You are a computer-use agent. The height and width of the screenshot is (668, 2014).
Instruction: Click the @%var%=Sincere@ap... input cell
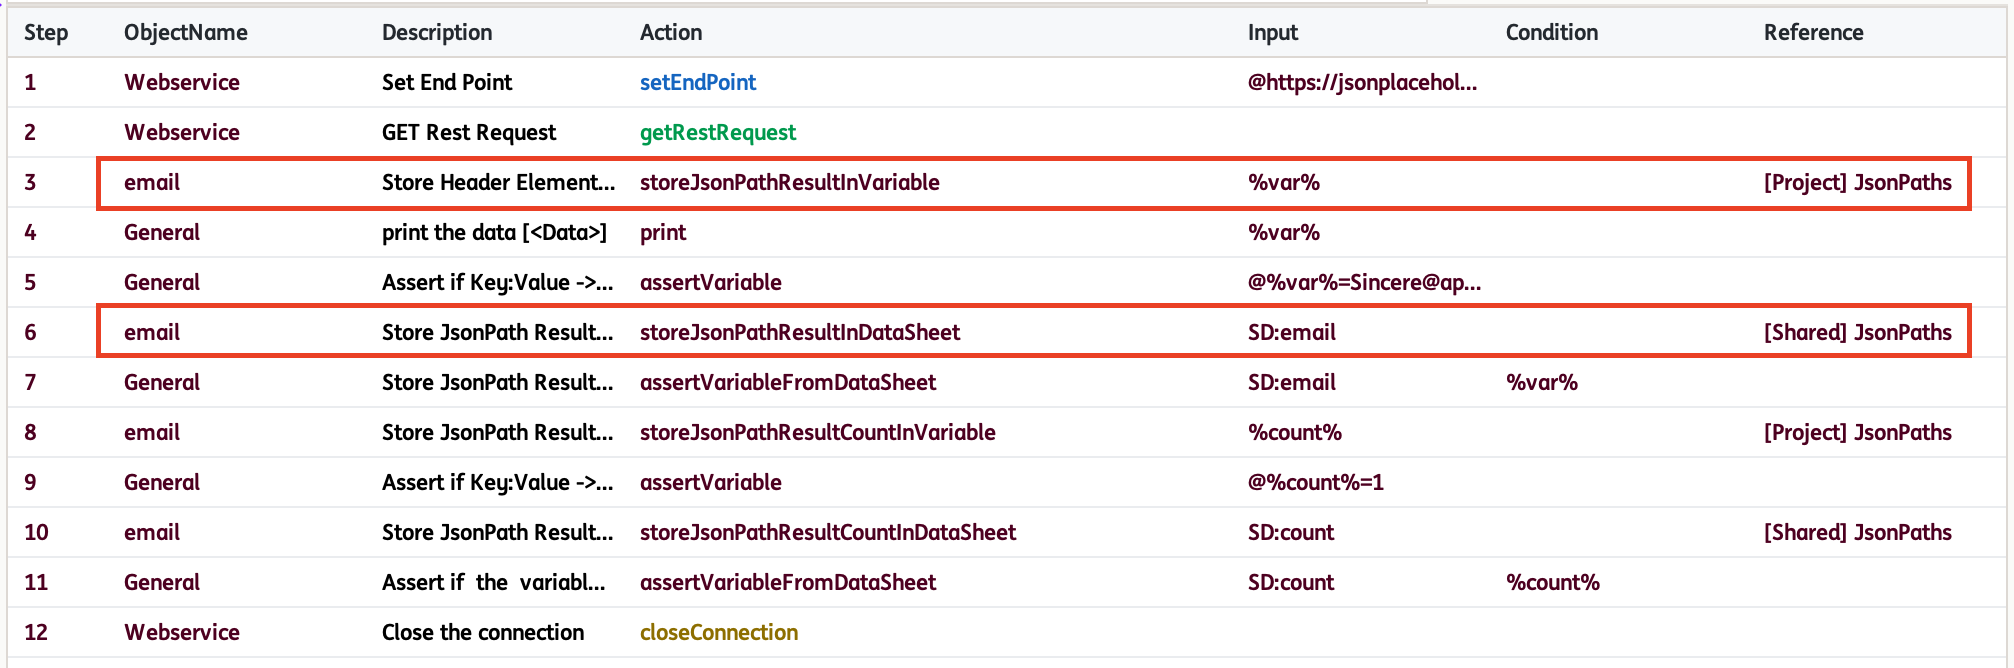tap(1365, 282)
